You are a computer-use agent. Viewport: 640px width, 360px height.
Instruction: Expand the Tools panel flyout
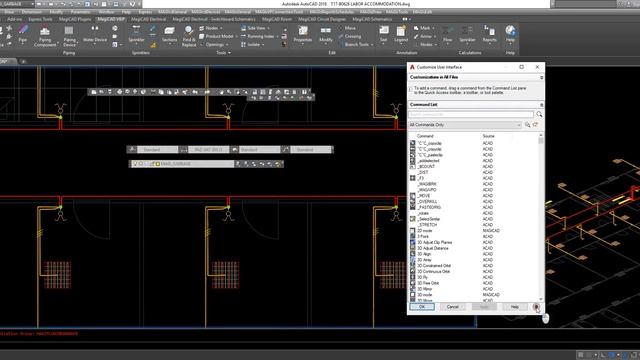pos(223,53)
